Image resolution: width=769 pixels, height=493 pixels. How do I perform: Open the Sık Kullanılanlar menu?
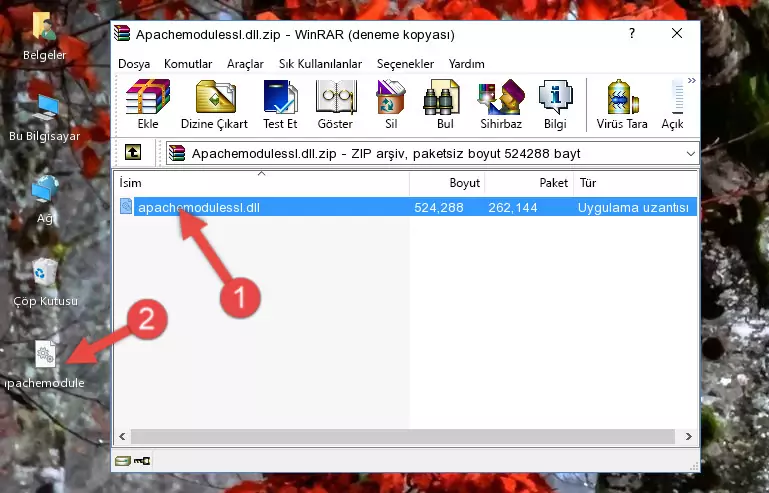tap(320, 64)
